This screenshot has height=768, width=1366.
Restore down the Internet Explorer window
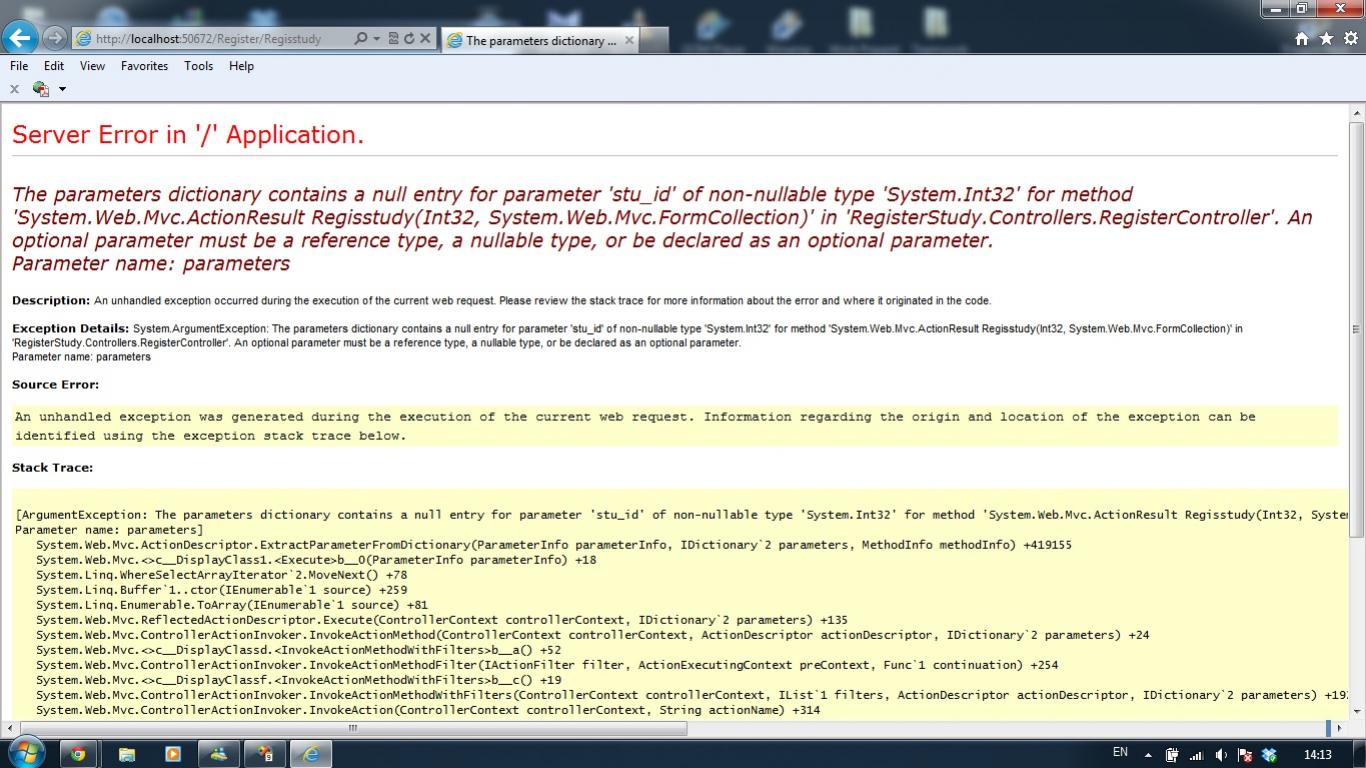point(1302,9)
